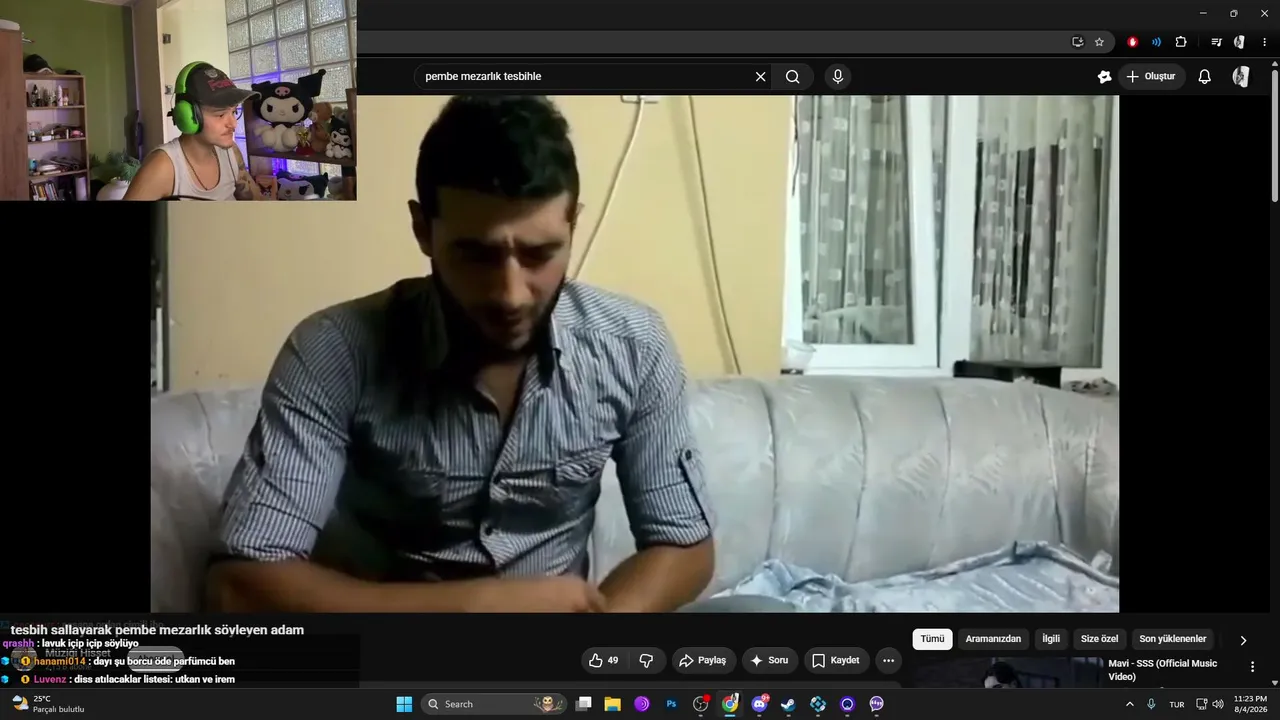Open Task View on the taskbar
This screenshot has width=1280, height=720.
click(584, 704)
